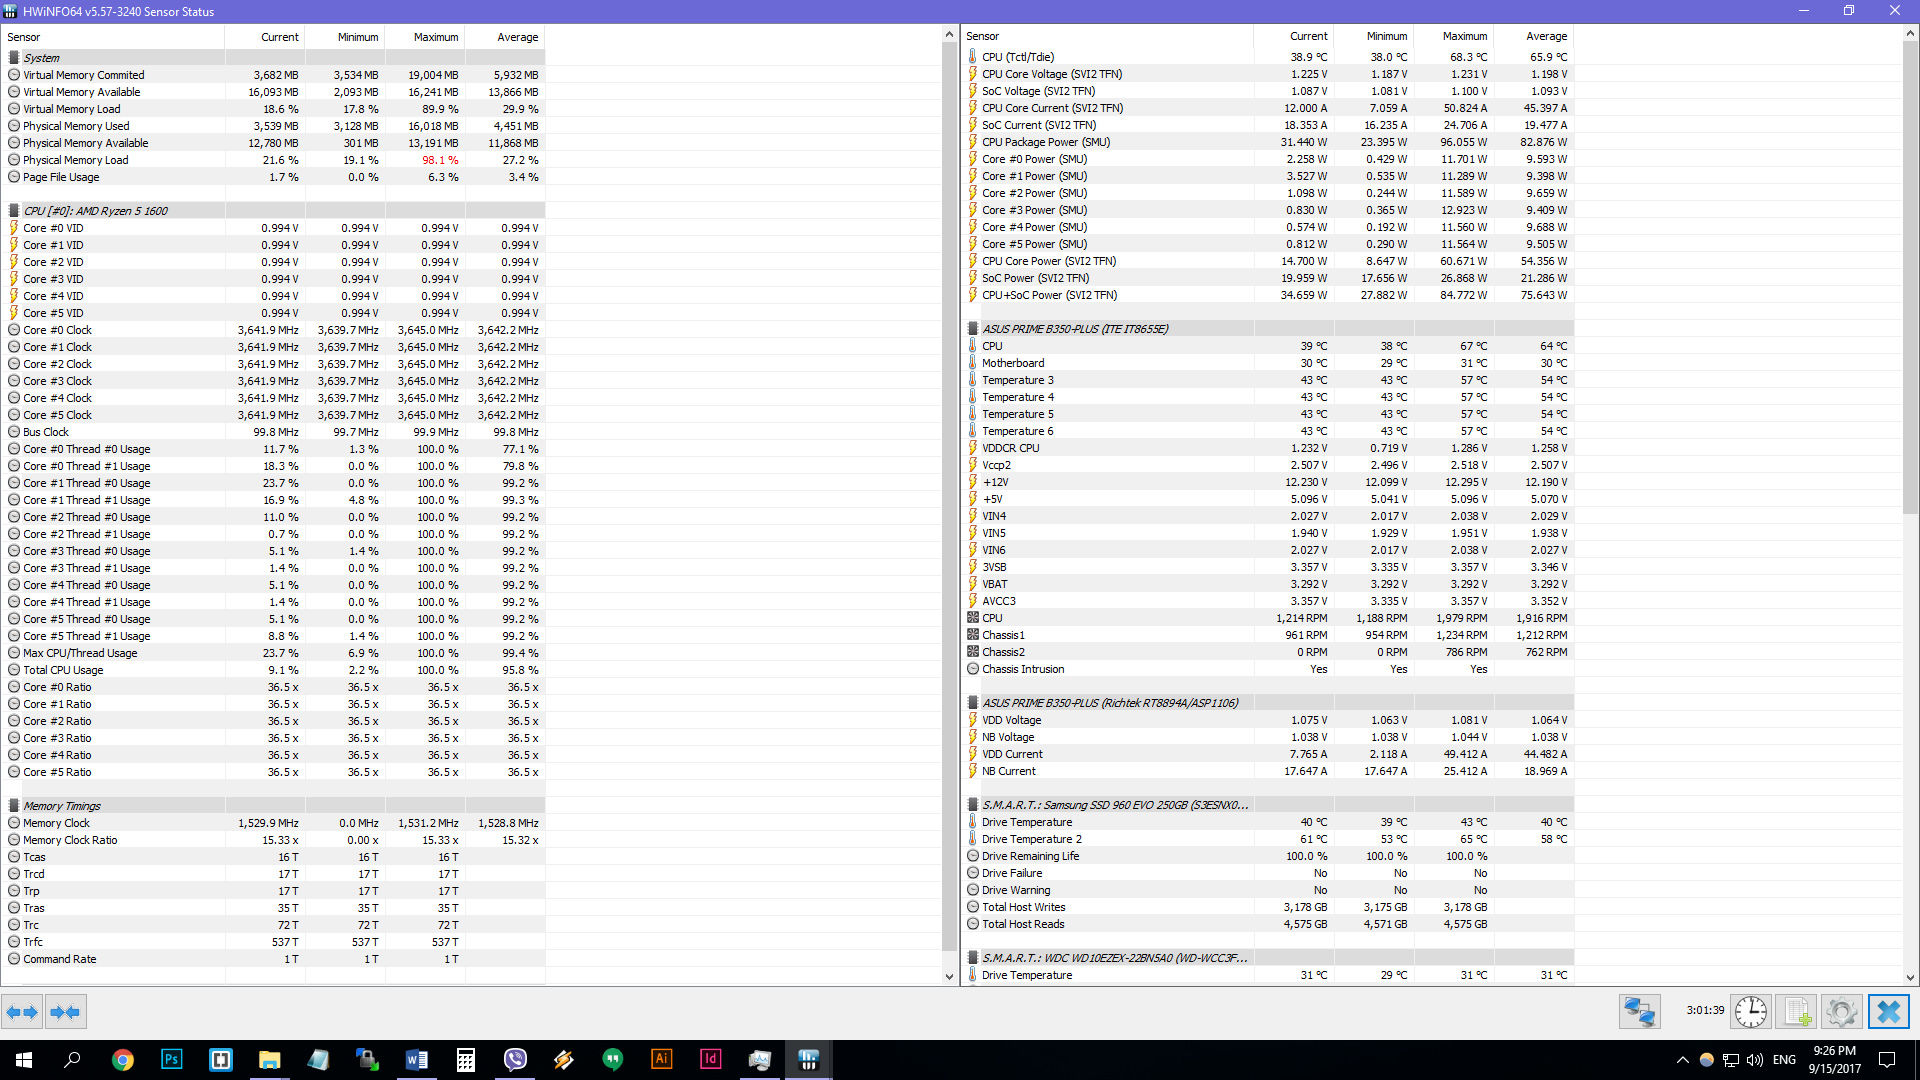The image size is (1920, 1080).
Task: Click the expand panes arrows button
Action: coord(22,1012)
